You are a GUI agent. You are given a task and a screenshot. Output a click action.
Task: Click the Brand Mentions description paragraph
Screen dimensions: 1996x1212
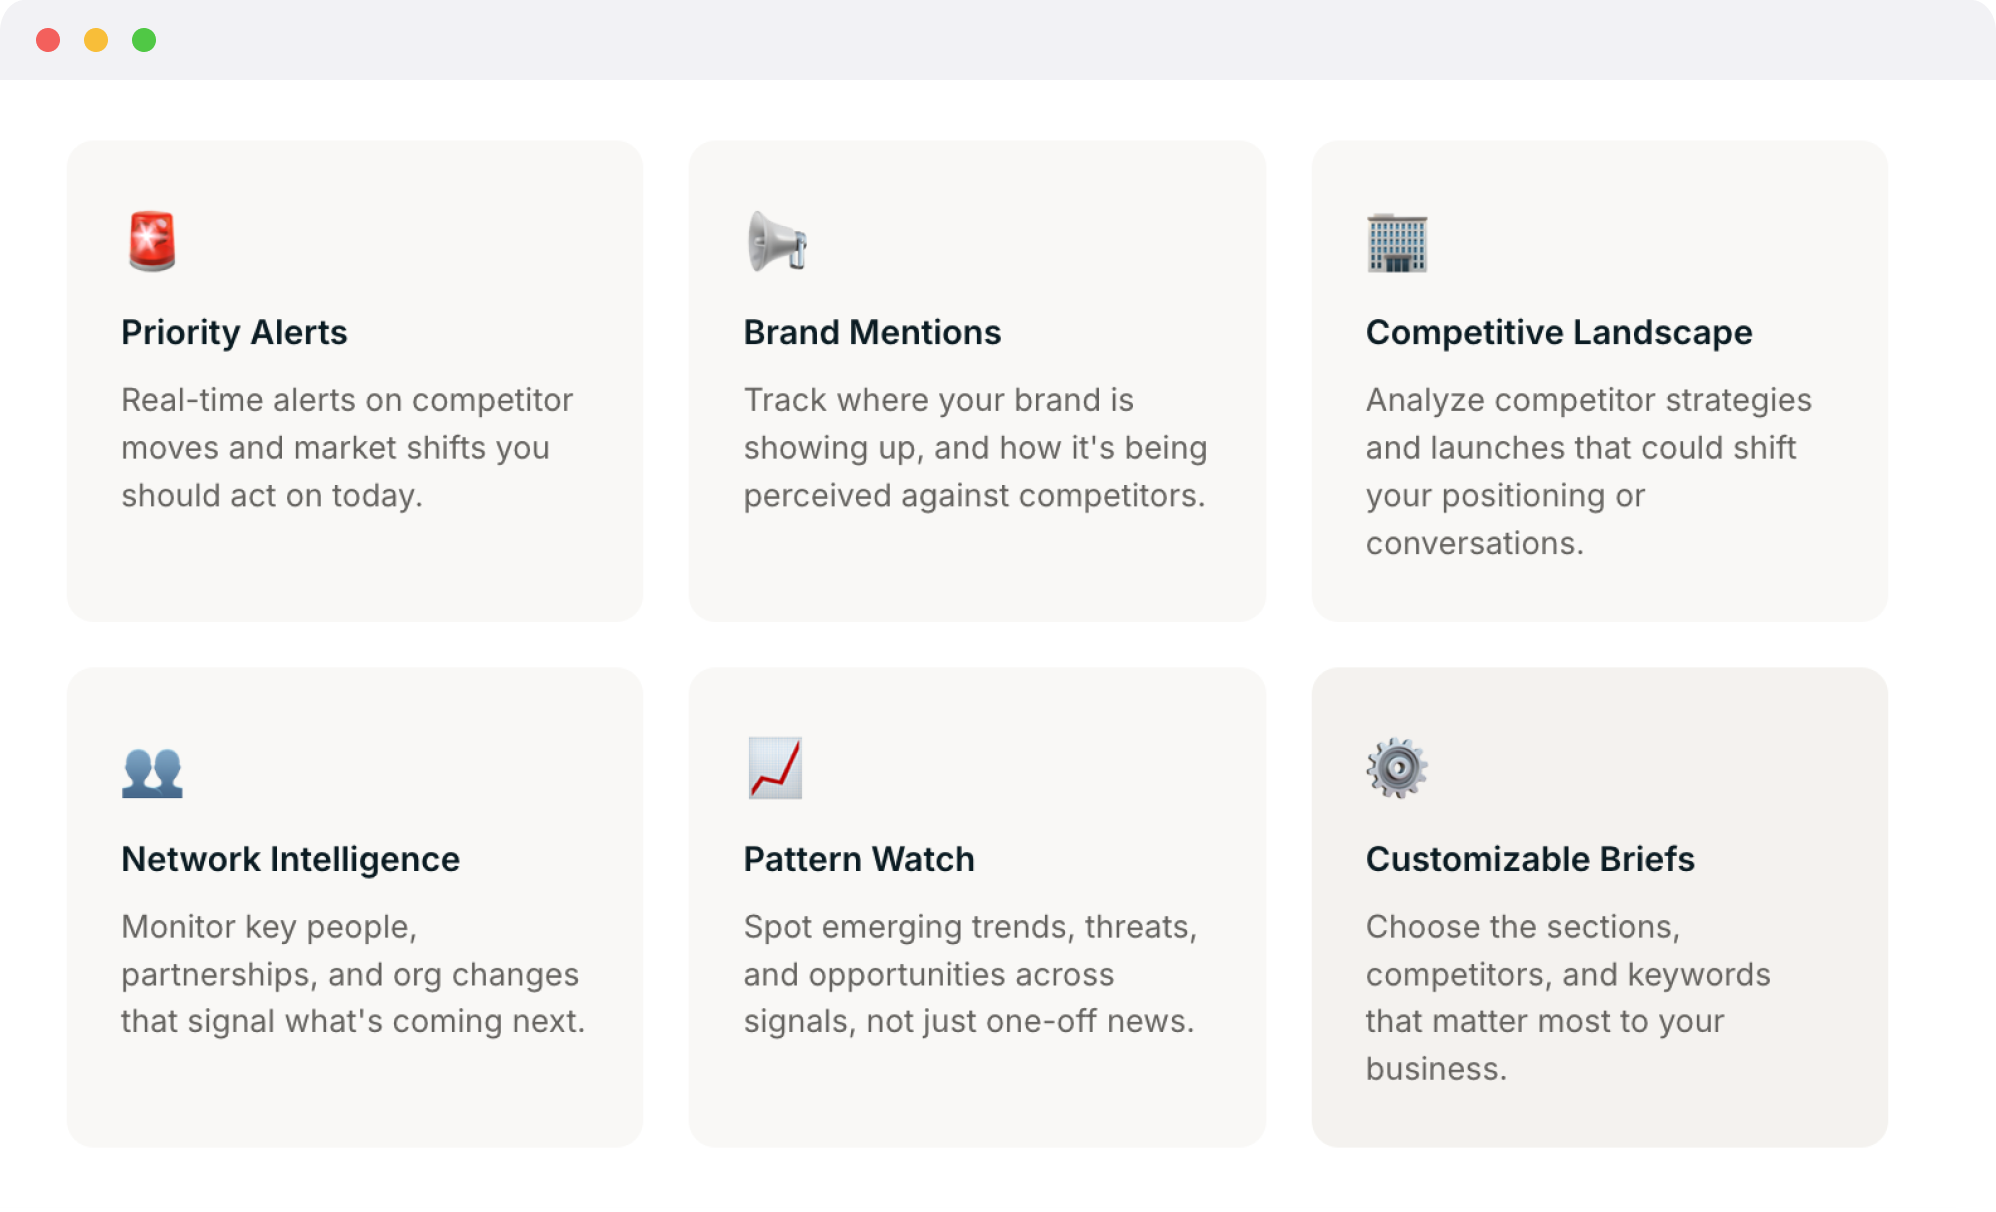point(975,448)
